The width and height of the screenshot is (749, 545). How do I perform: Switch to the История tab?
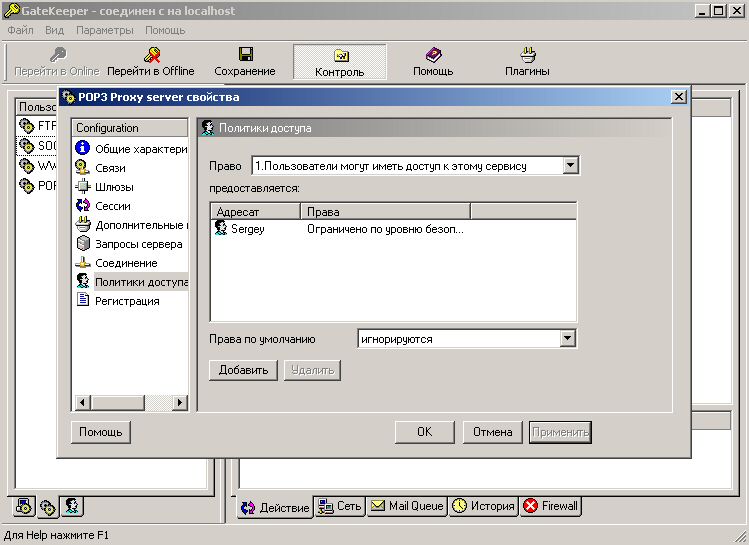(483, 506)
